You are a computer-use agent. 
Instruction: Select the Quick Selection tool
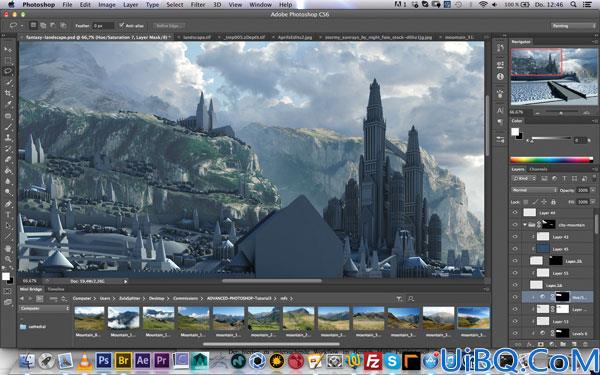(x=8, y=82)
